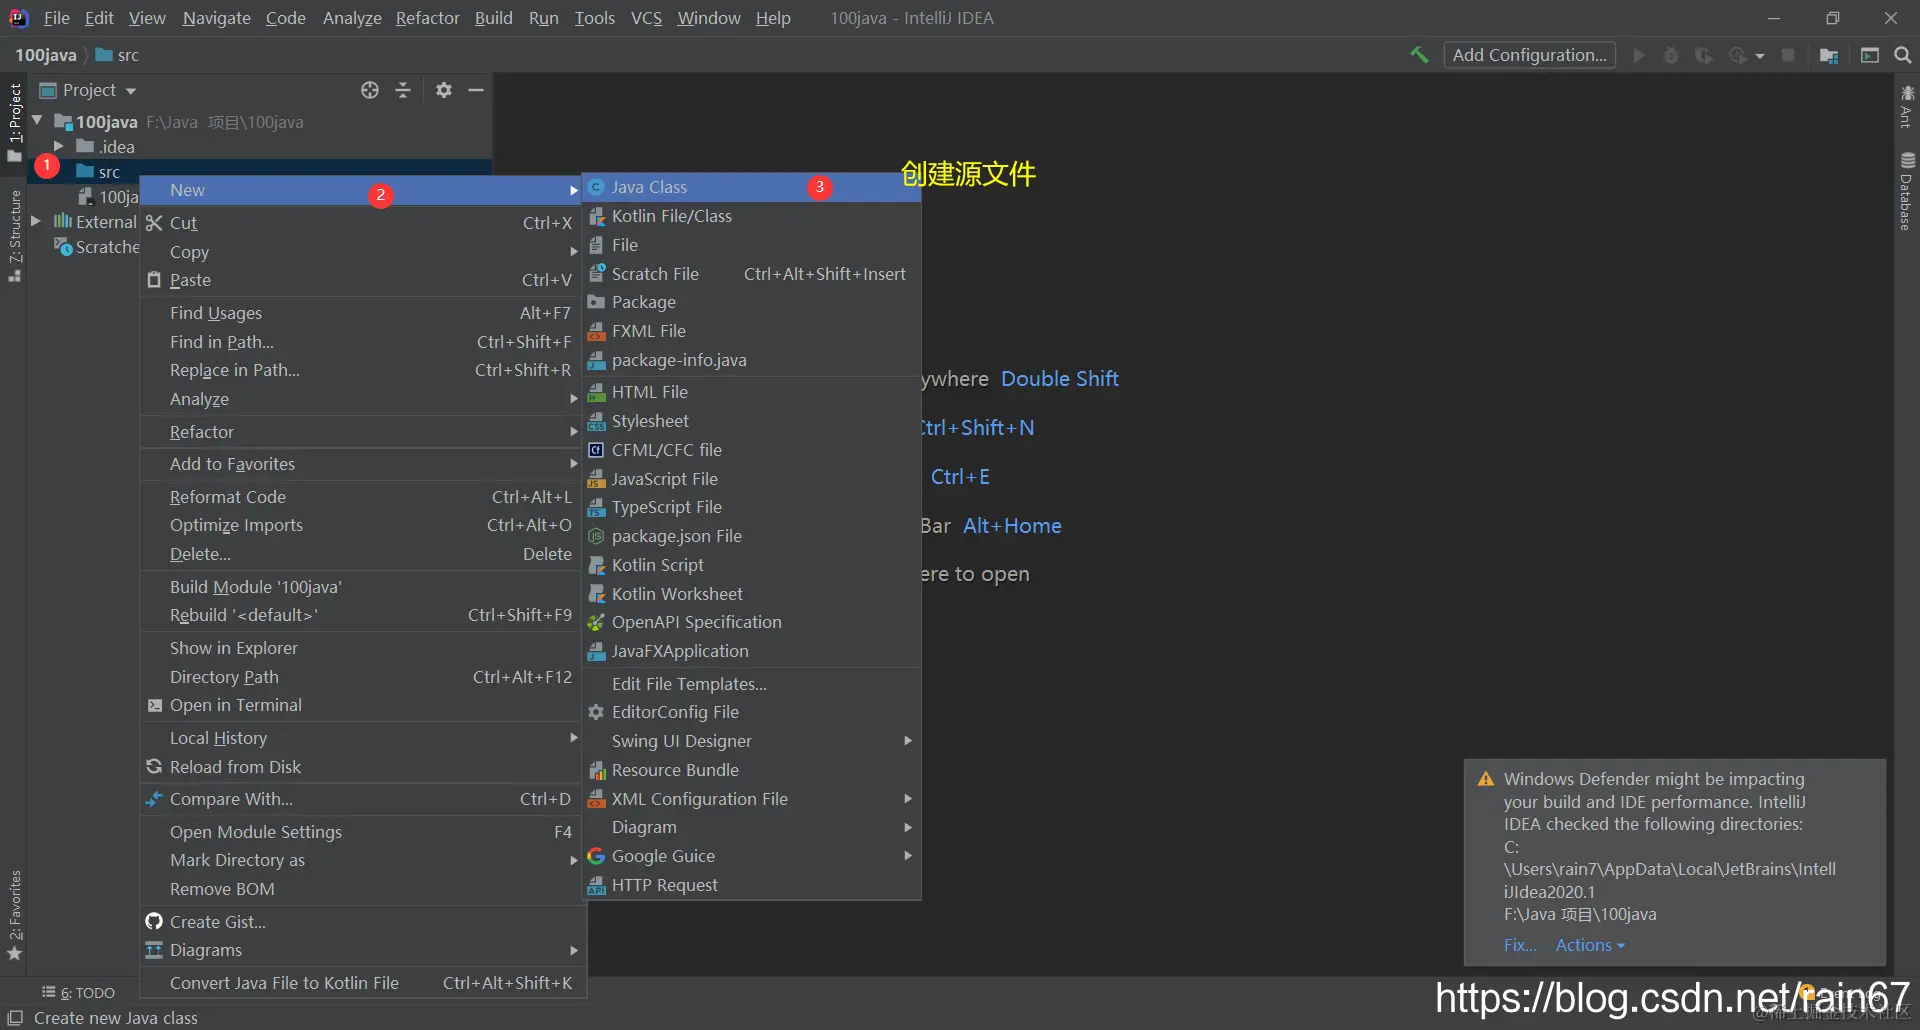This screenshot has width=1920, height=1030.
Task: Click the tool windows quick-access icon in status bar
Action: 14,1018
